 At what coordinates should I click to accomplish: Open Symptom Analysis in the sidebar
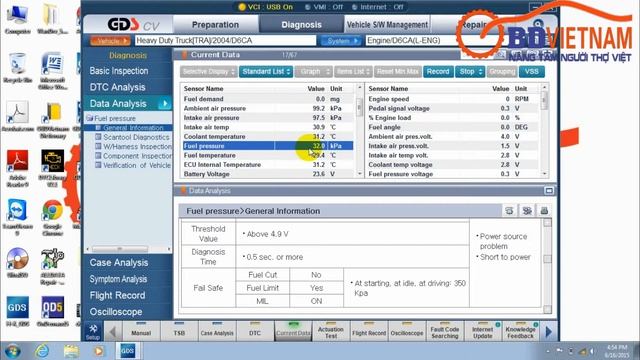pos(118,279)
